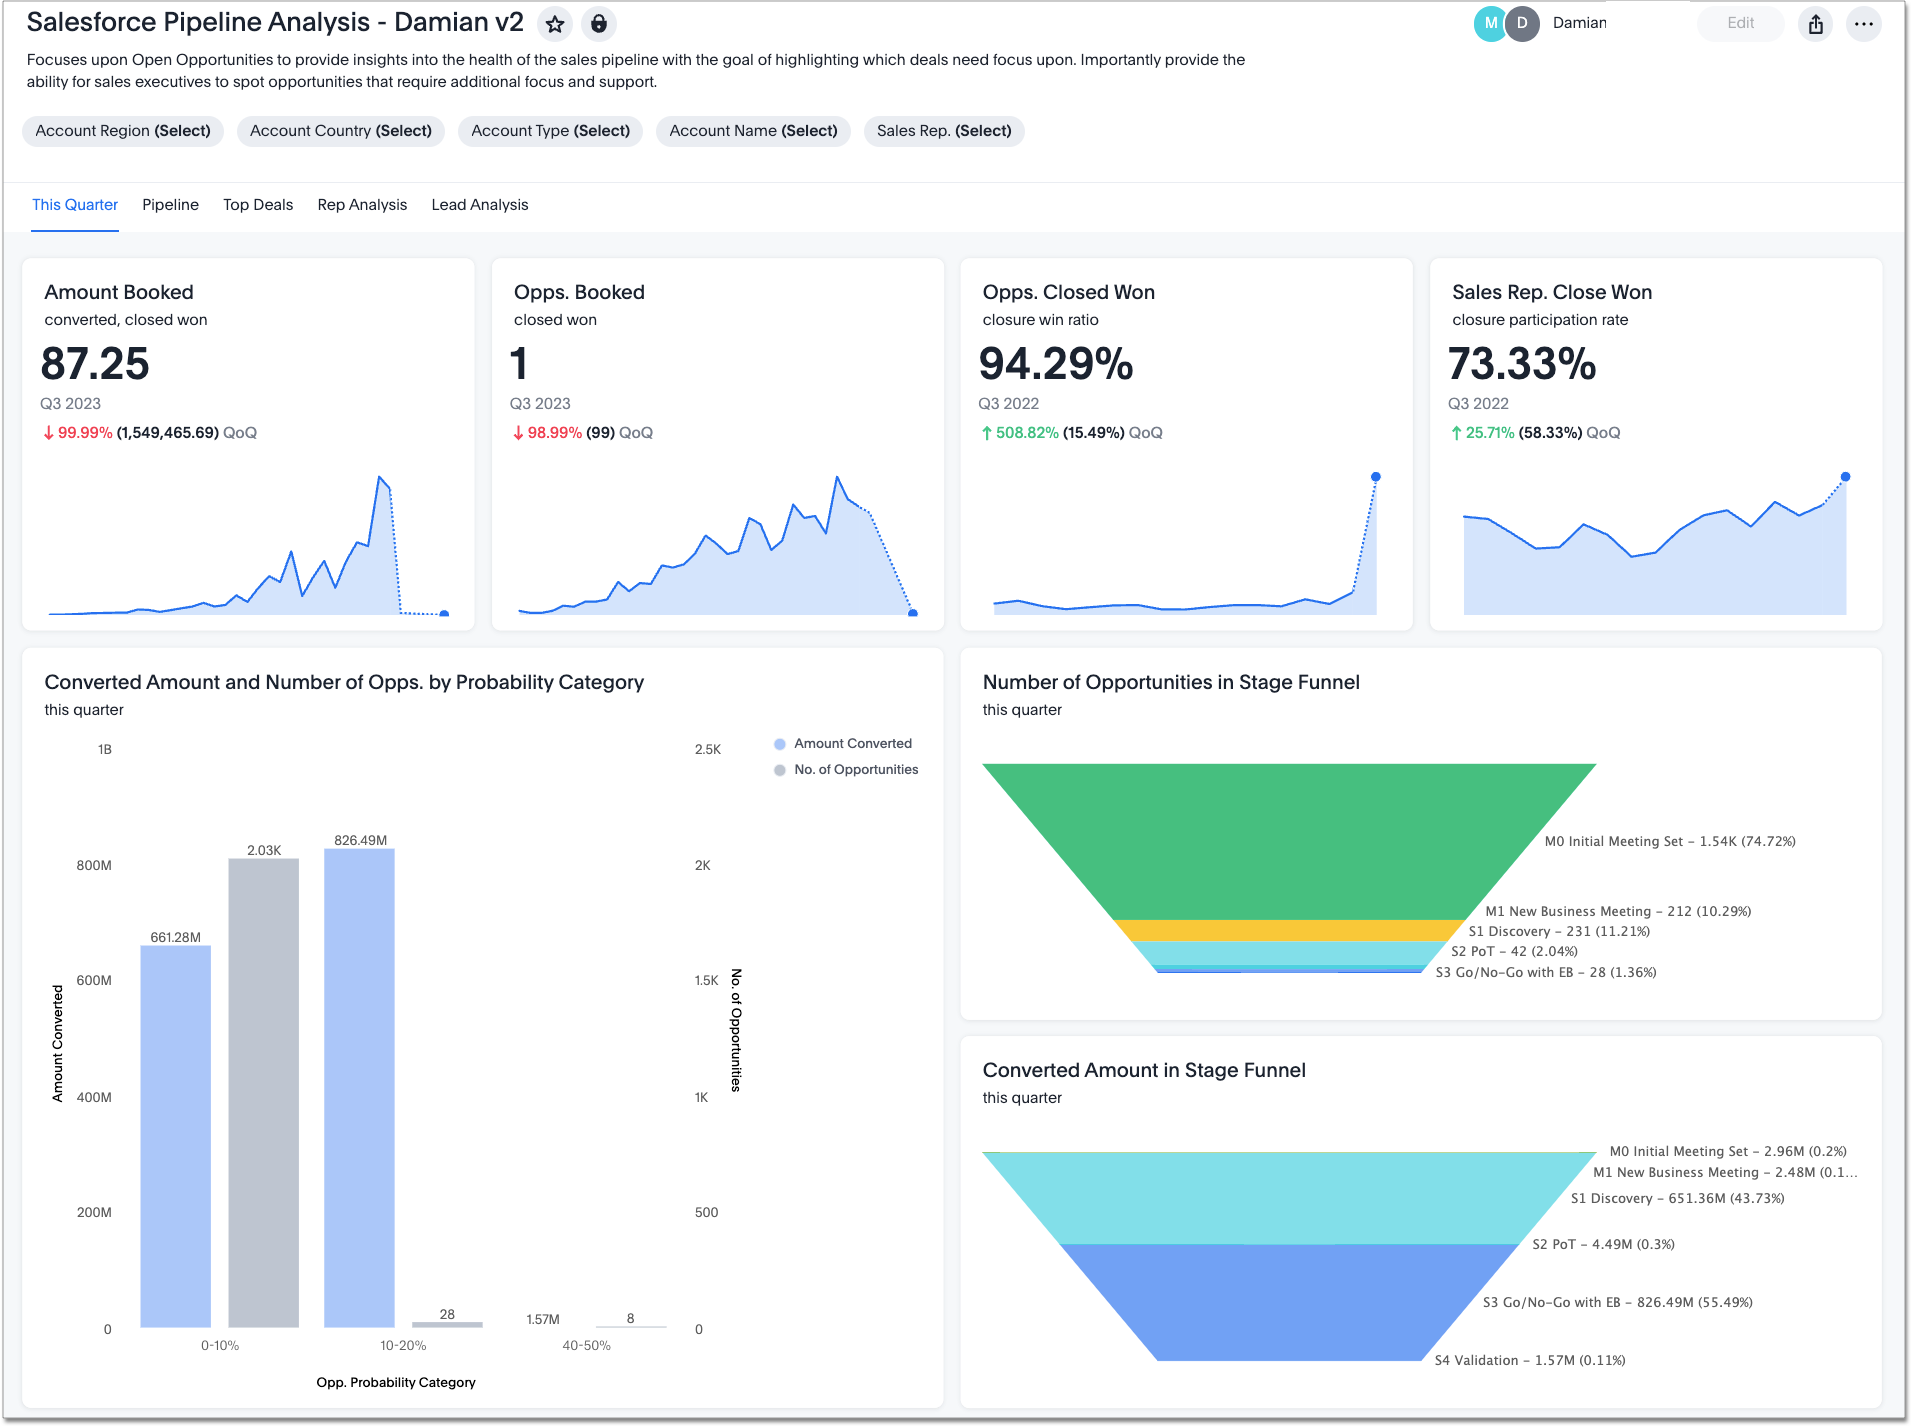Click the 826.49M blue bar
The height and width of the screenshot is (1427, 1912).
(359, 1088)
